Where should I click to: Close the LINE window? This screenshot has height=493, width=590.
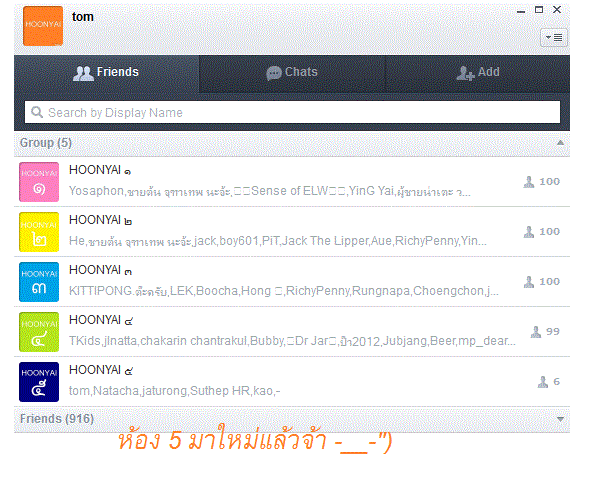557,10
